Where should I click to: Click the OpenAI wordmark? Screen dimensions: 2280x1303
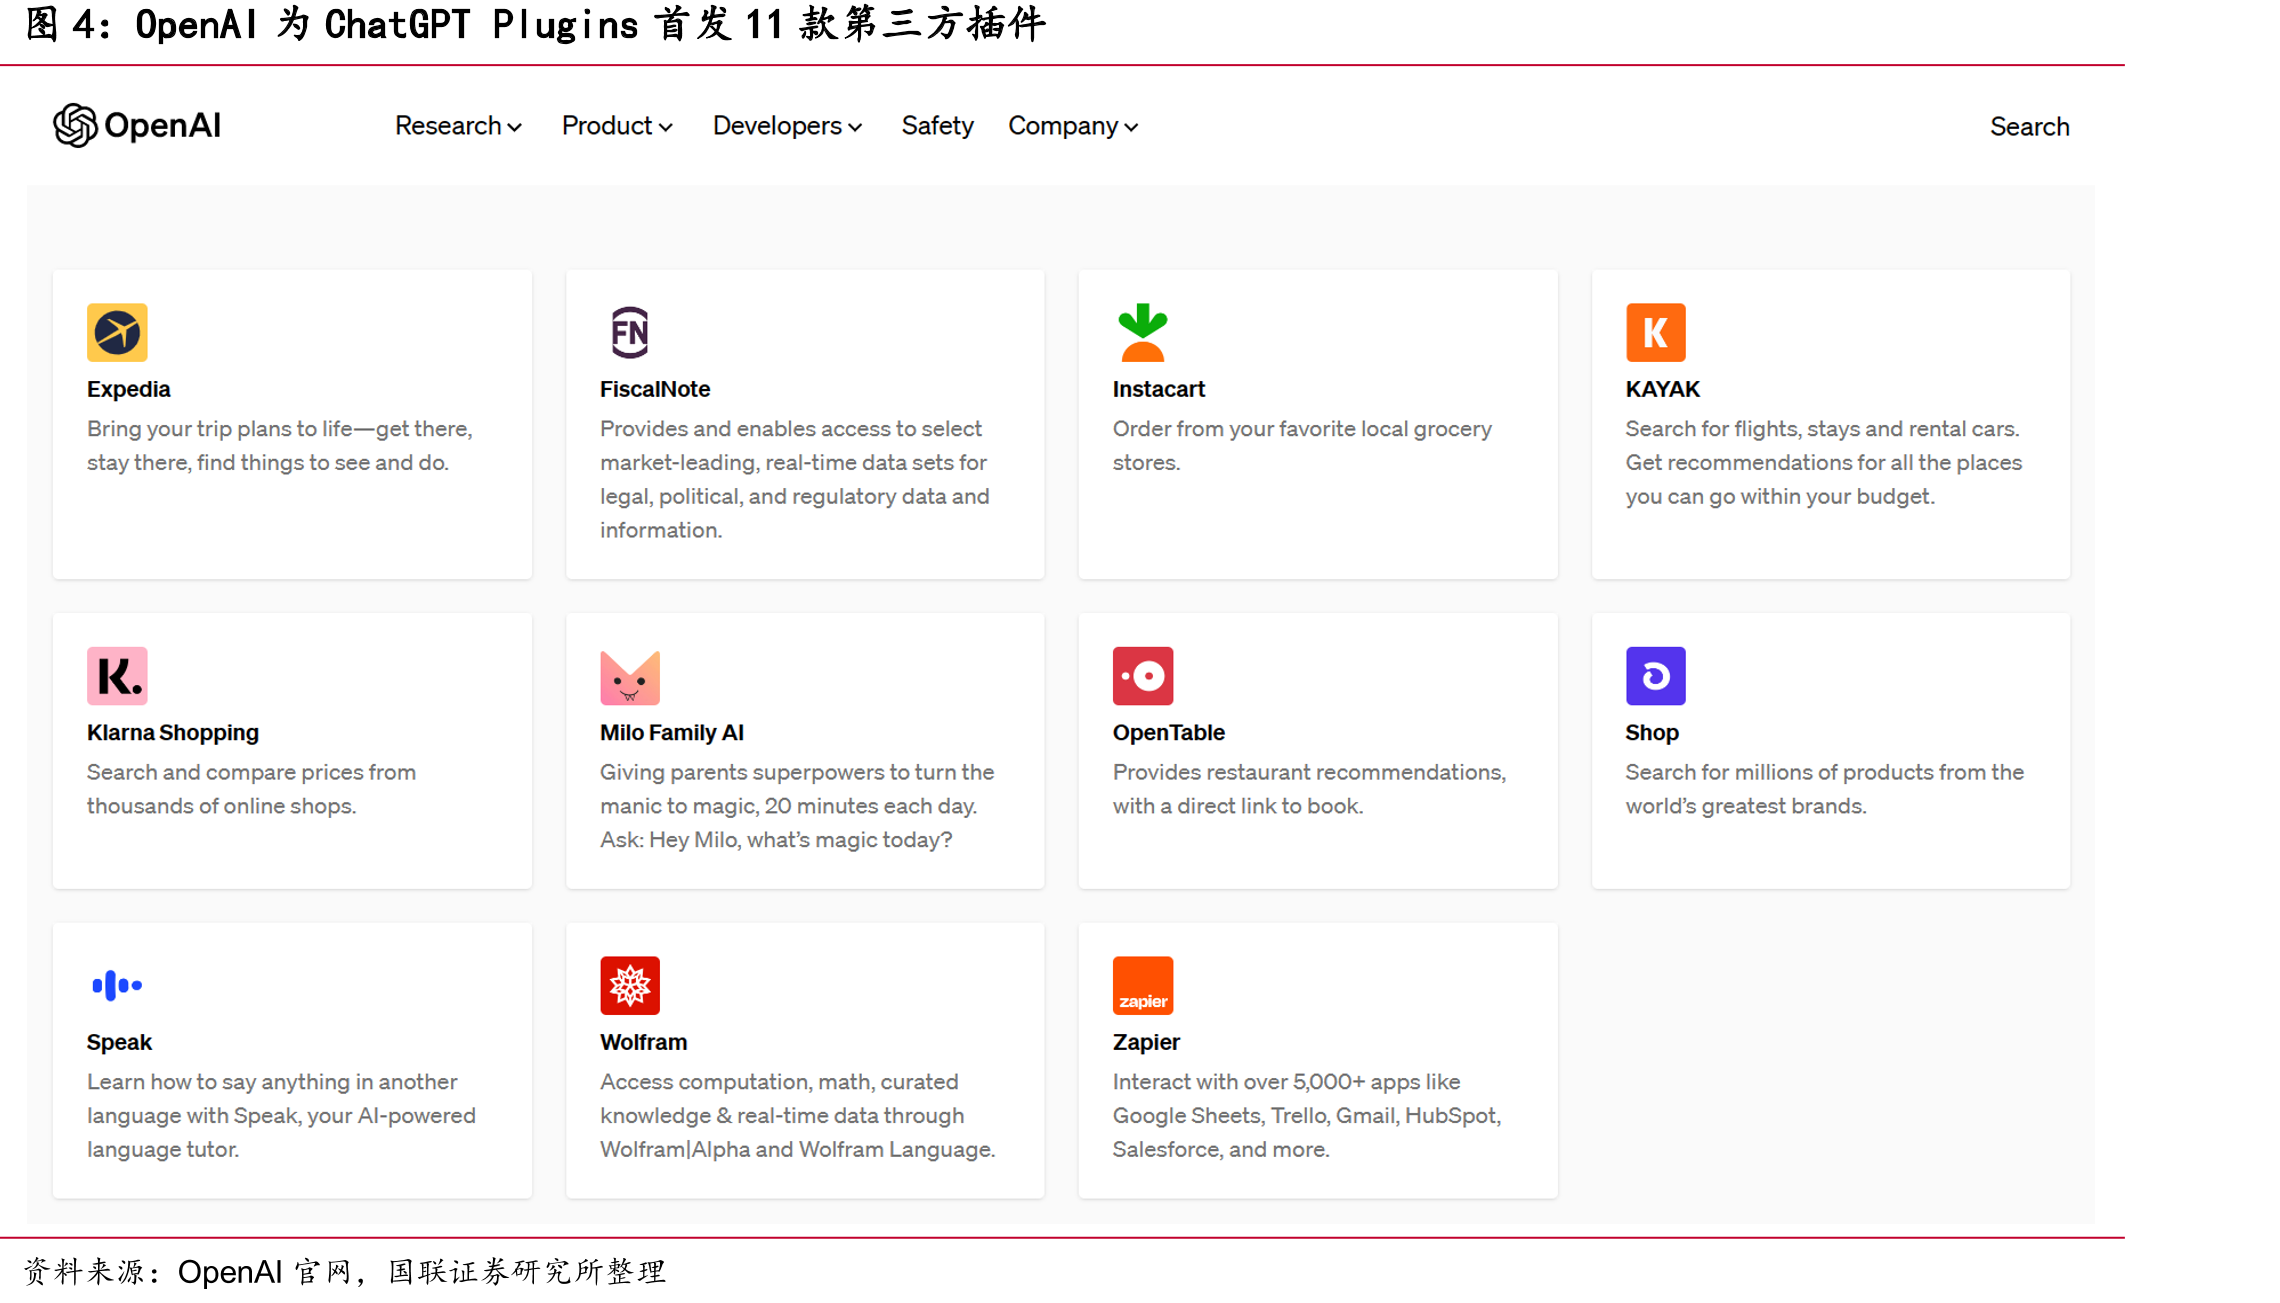click(x=162, y=126)
